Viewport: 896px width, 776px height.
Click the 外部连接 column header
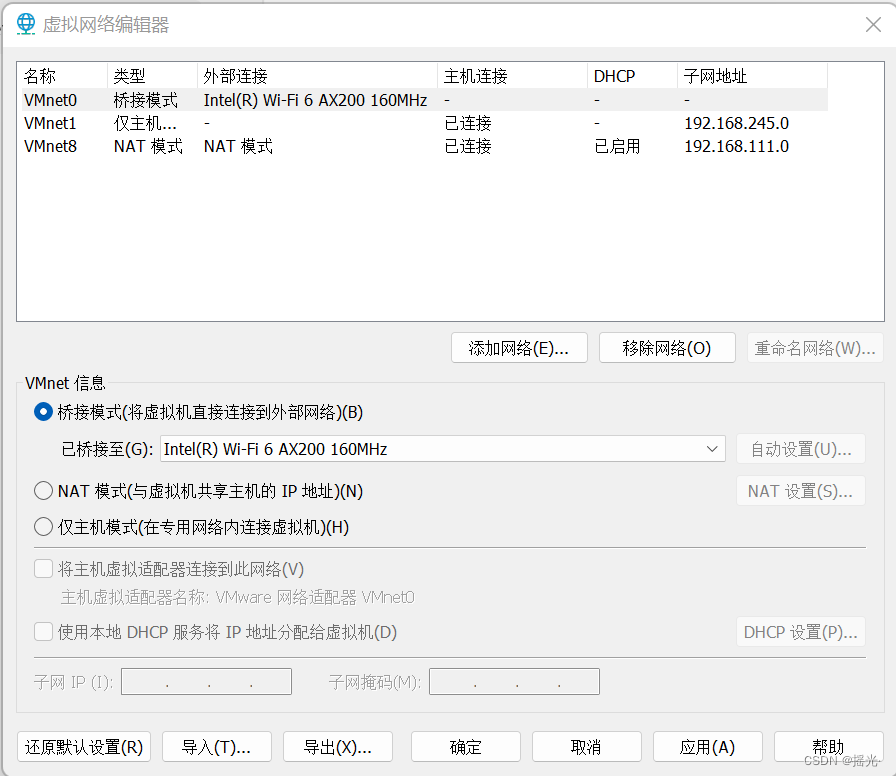(317, 76)
